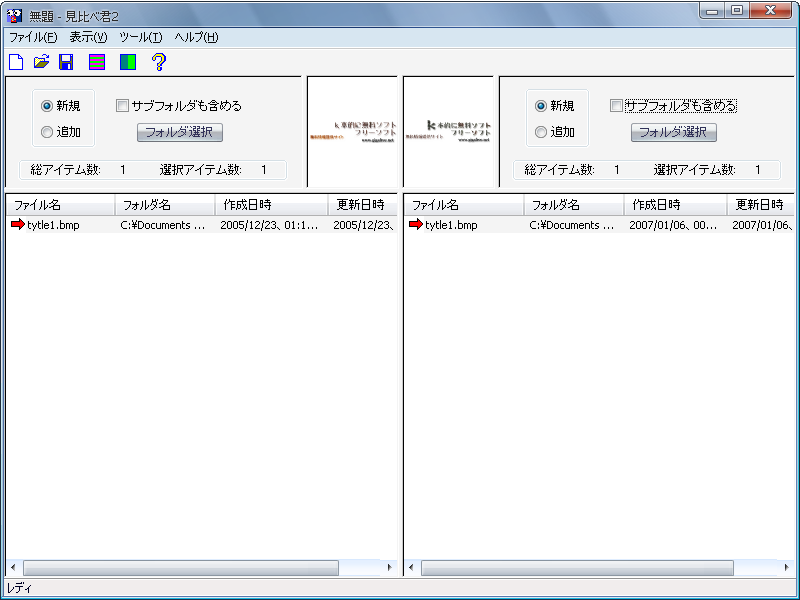The image size is (800, 600).
Task: Save using the floppy disk icon
Action: [x=66, y=62]
